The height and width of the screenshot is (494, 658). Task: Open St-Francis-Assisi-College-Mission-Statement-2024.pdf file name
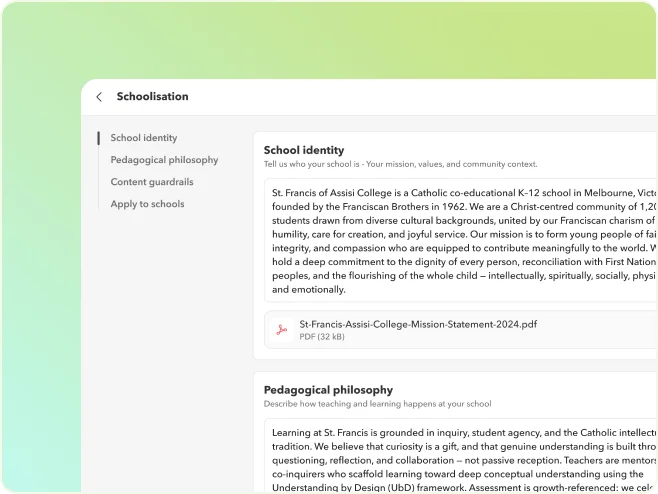tap(418, 324)
